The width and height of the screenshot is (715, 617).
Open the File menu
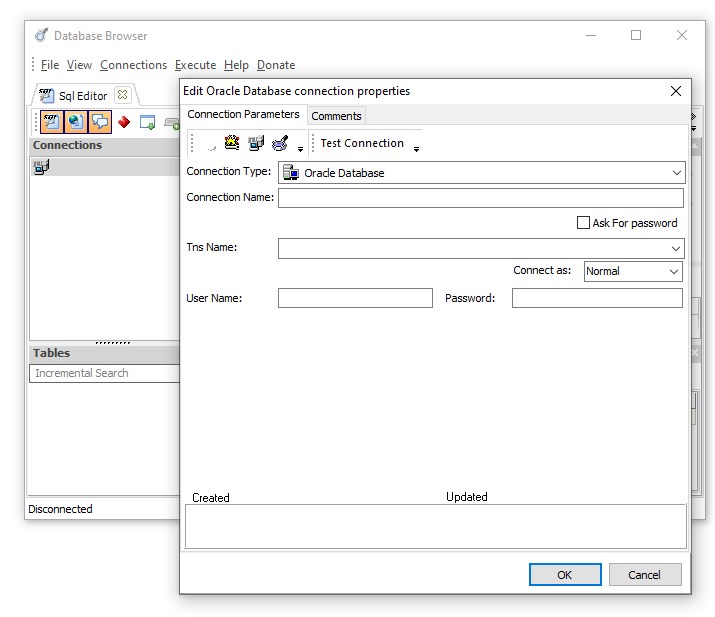point(50,65)
